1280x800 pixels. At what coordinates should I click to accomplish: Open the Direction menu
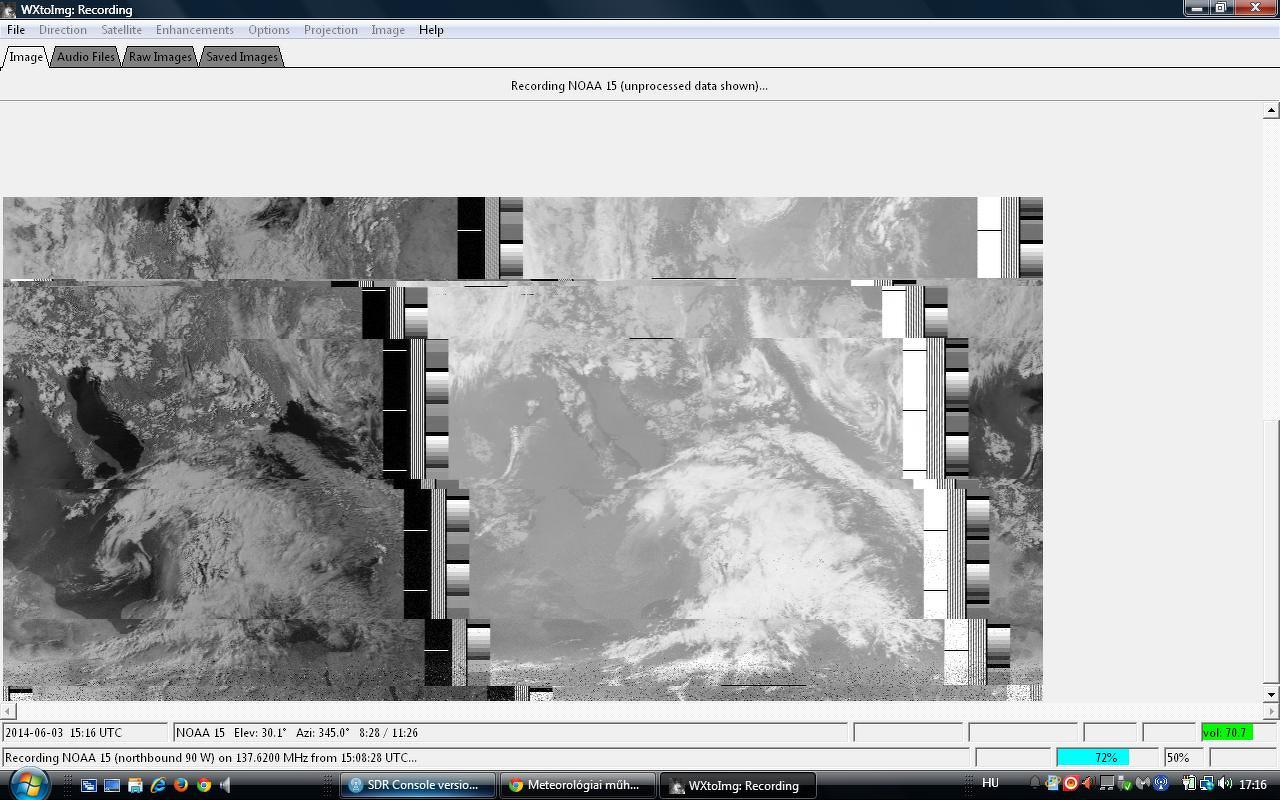pos(63,30)
